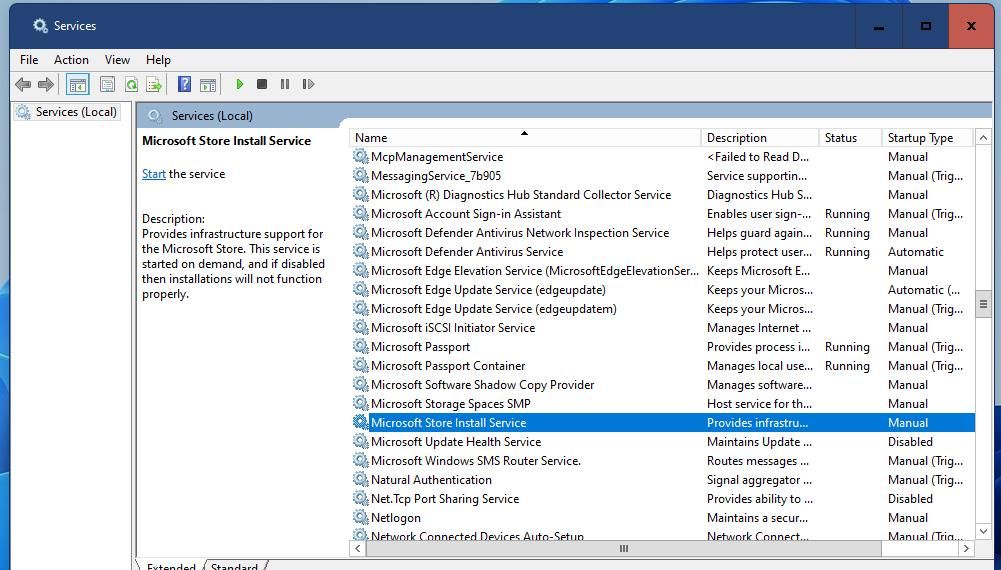Sort by the Startup Type column header
Screen dimensions: 1001x570
coord(927,137)
